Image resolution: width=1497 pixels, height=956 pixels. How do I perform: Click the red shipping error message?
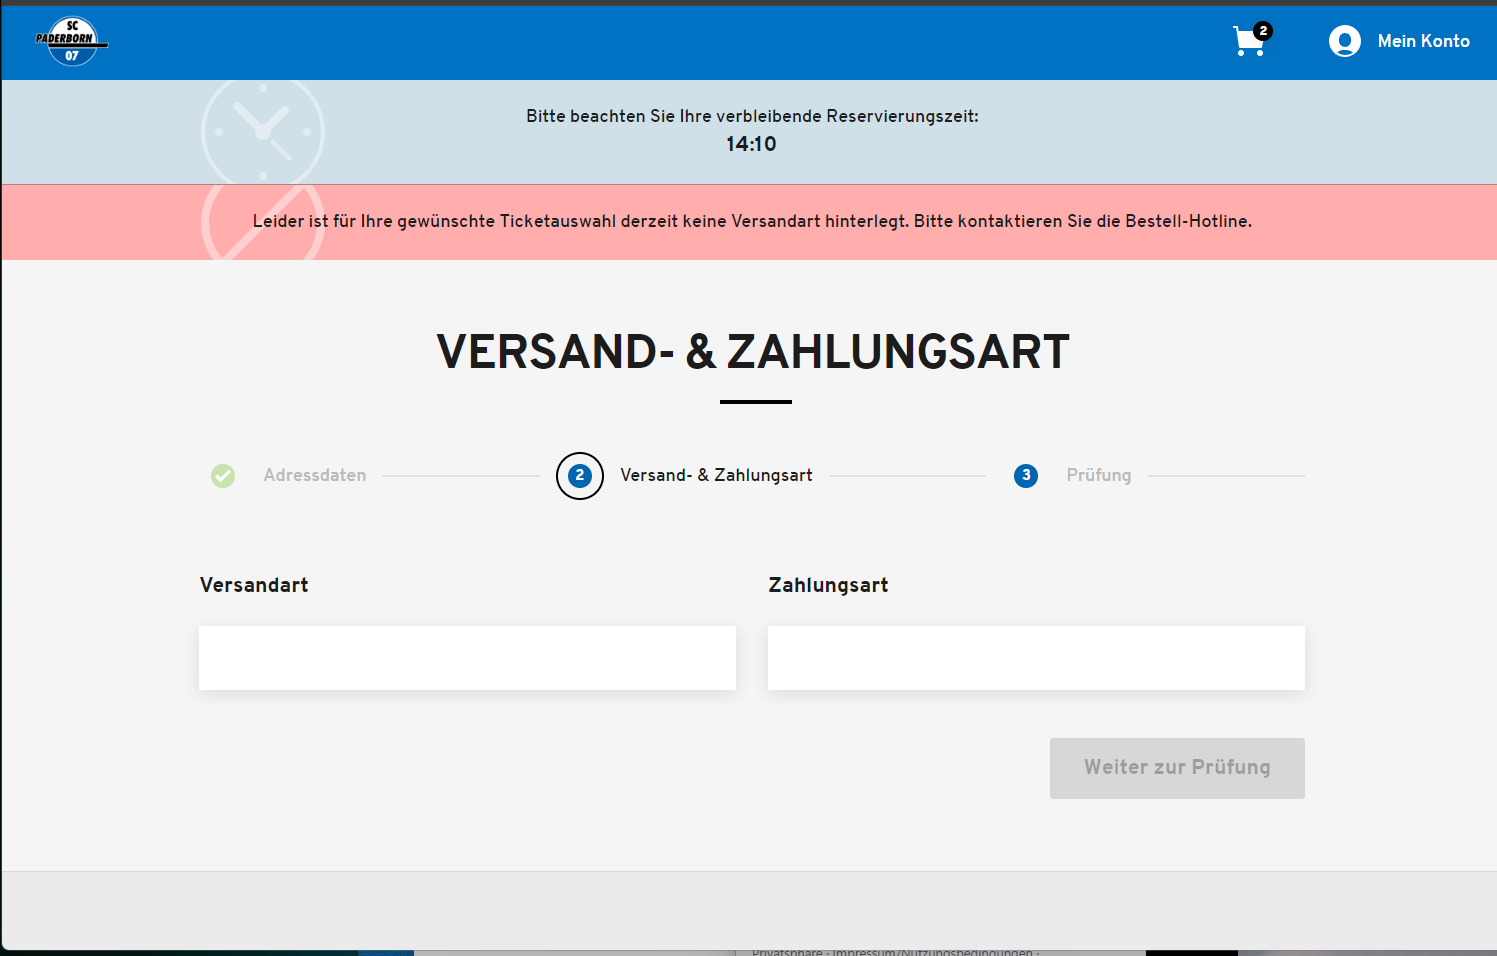(x=752, y=221)
